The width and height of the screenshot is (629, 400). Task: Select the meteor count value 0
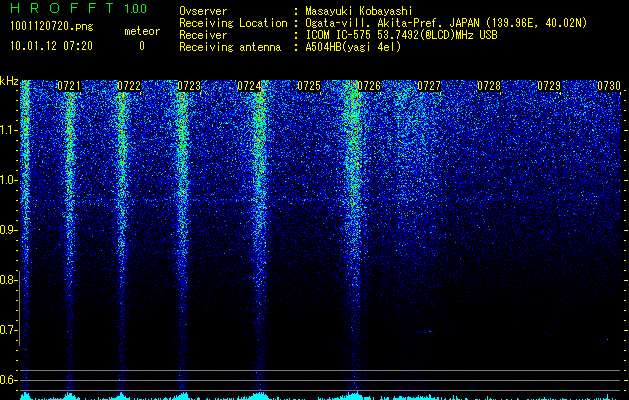click(x=142, y=46)
